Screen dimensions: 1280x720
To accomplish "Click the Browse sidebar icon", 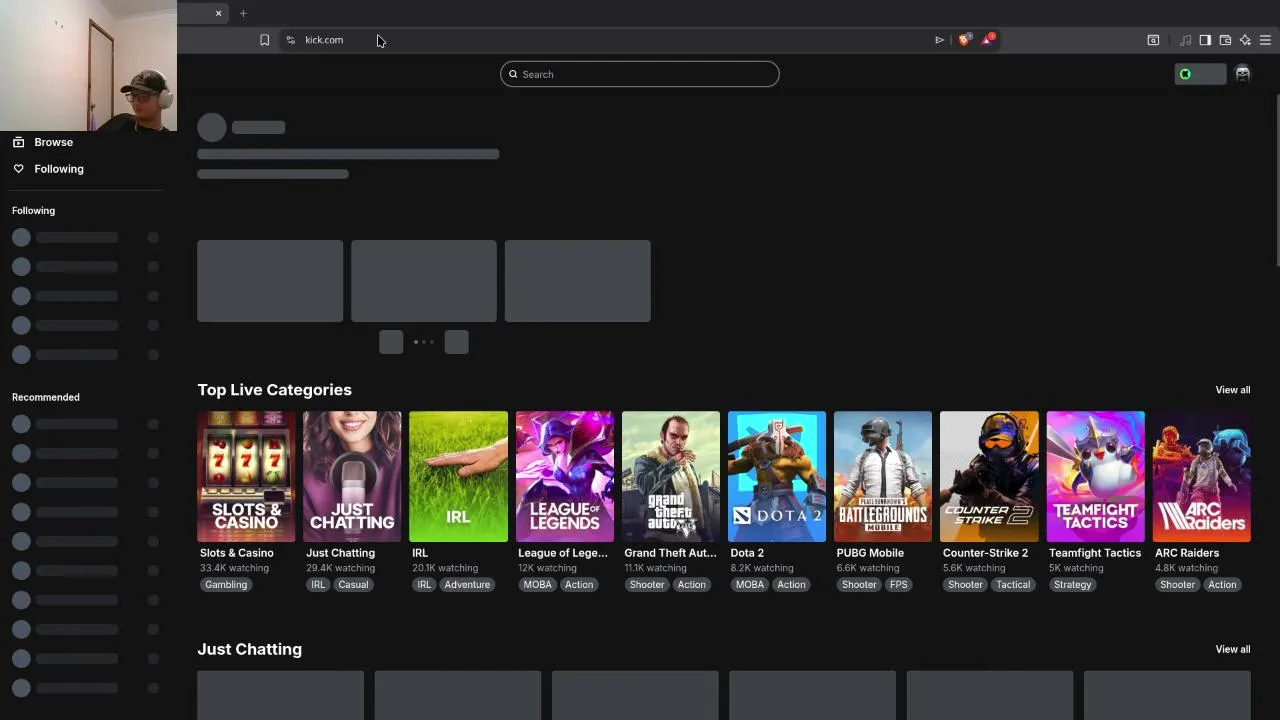I will (18, 142).
